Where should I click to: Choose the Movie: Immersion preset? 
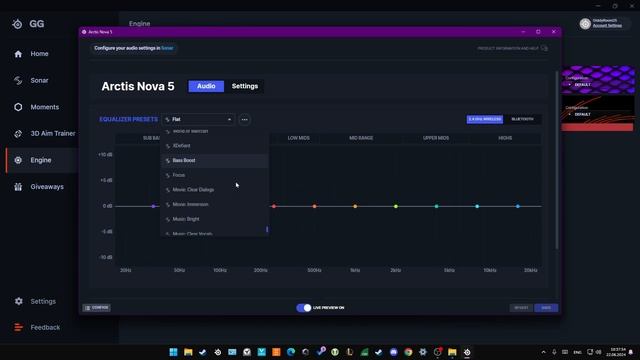[214, 204]
